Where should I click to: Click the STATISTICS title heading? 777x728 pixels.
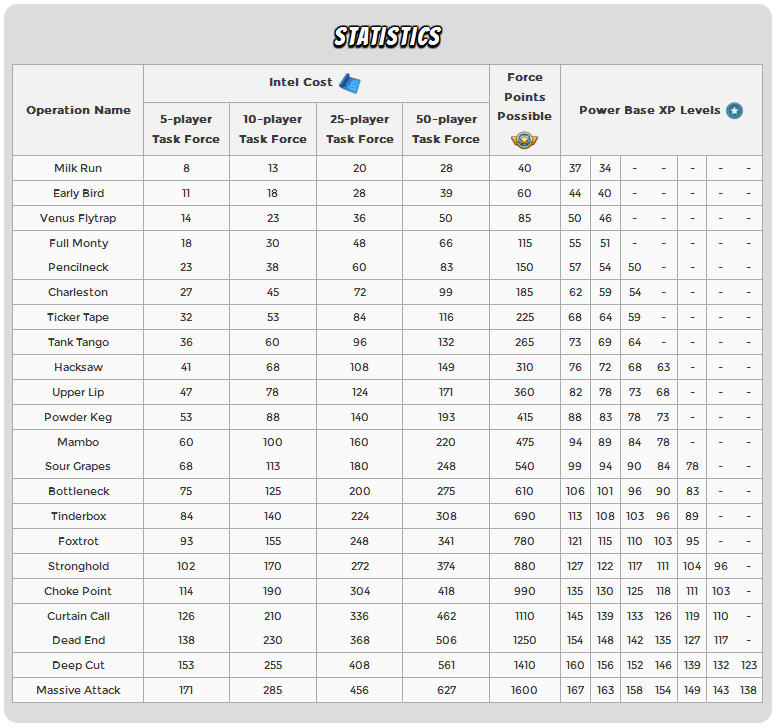coord(388,37)
